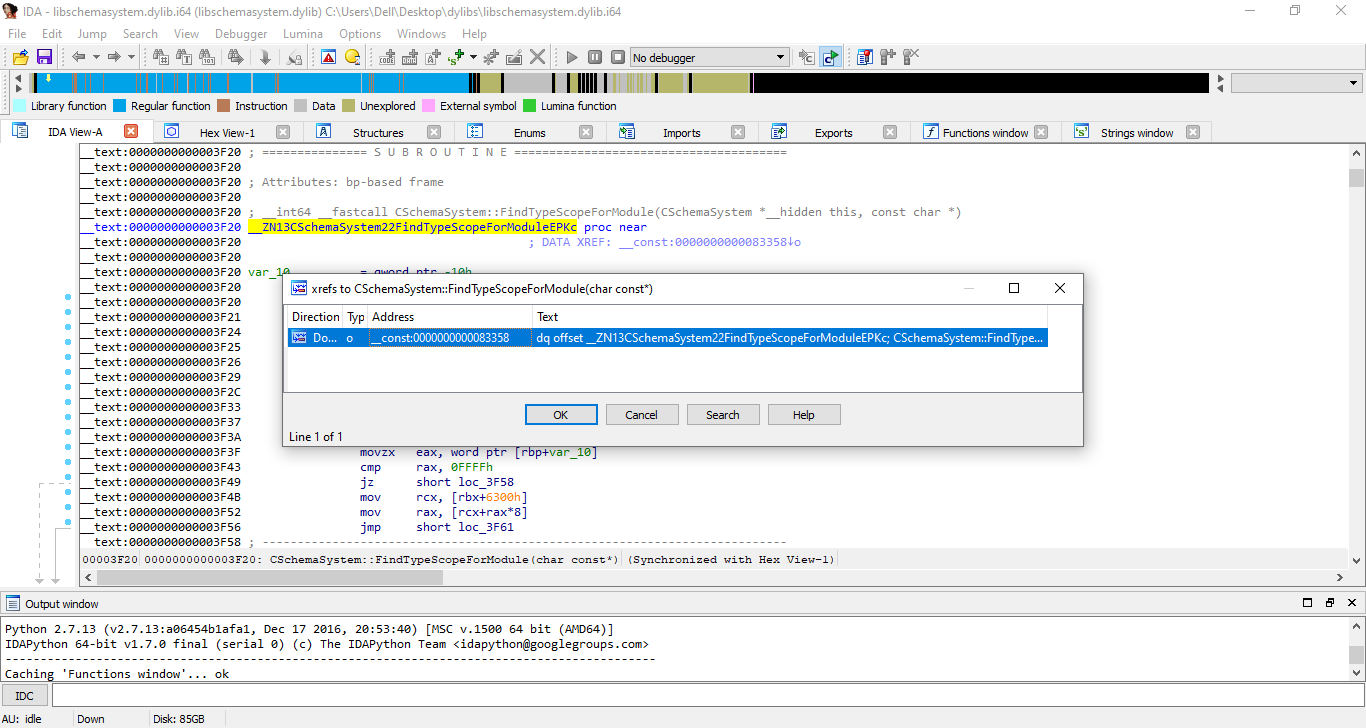
Task: Click the byte sequence search icon (101)
Action: click(207, 57)
